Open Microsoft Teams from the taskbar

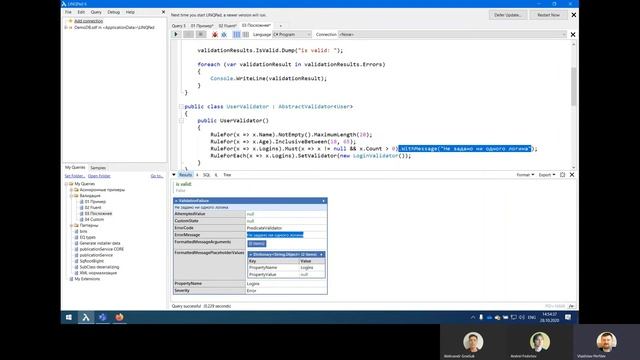(x=102, y=317)
